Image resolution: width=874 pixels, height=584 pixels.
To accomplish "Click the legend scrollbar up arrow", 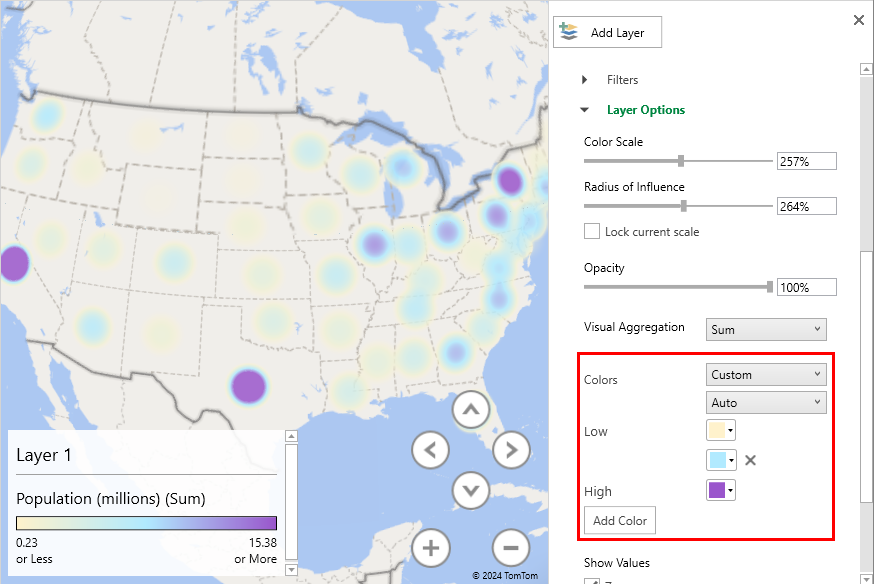I will pyautogui.click(x=291, y=436).
